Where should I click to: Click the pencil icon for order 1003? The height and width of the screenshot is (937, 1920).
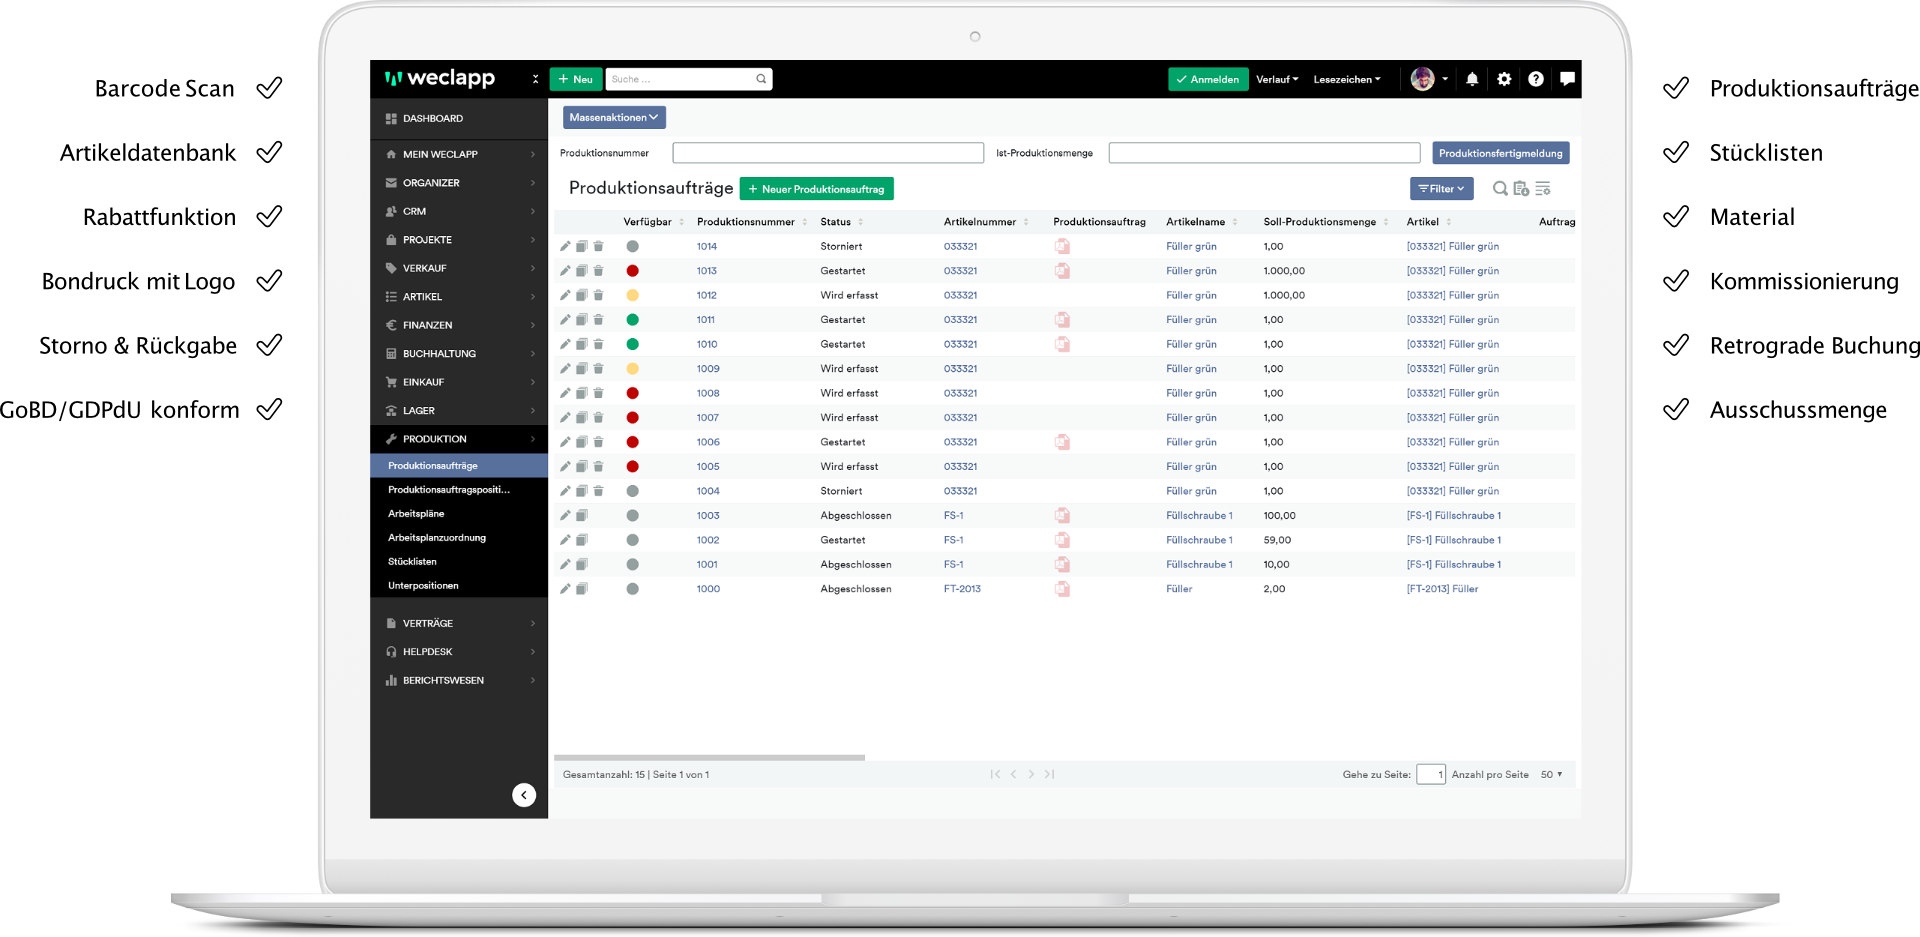pyautogui.click(x=565, y=515)
